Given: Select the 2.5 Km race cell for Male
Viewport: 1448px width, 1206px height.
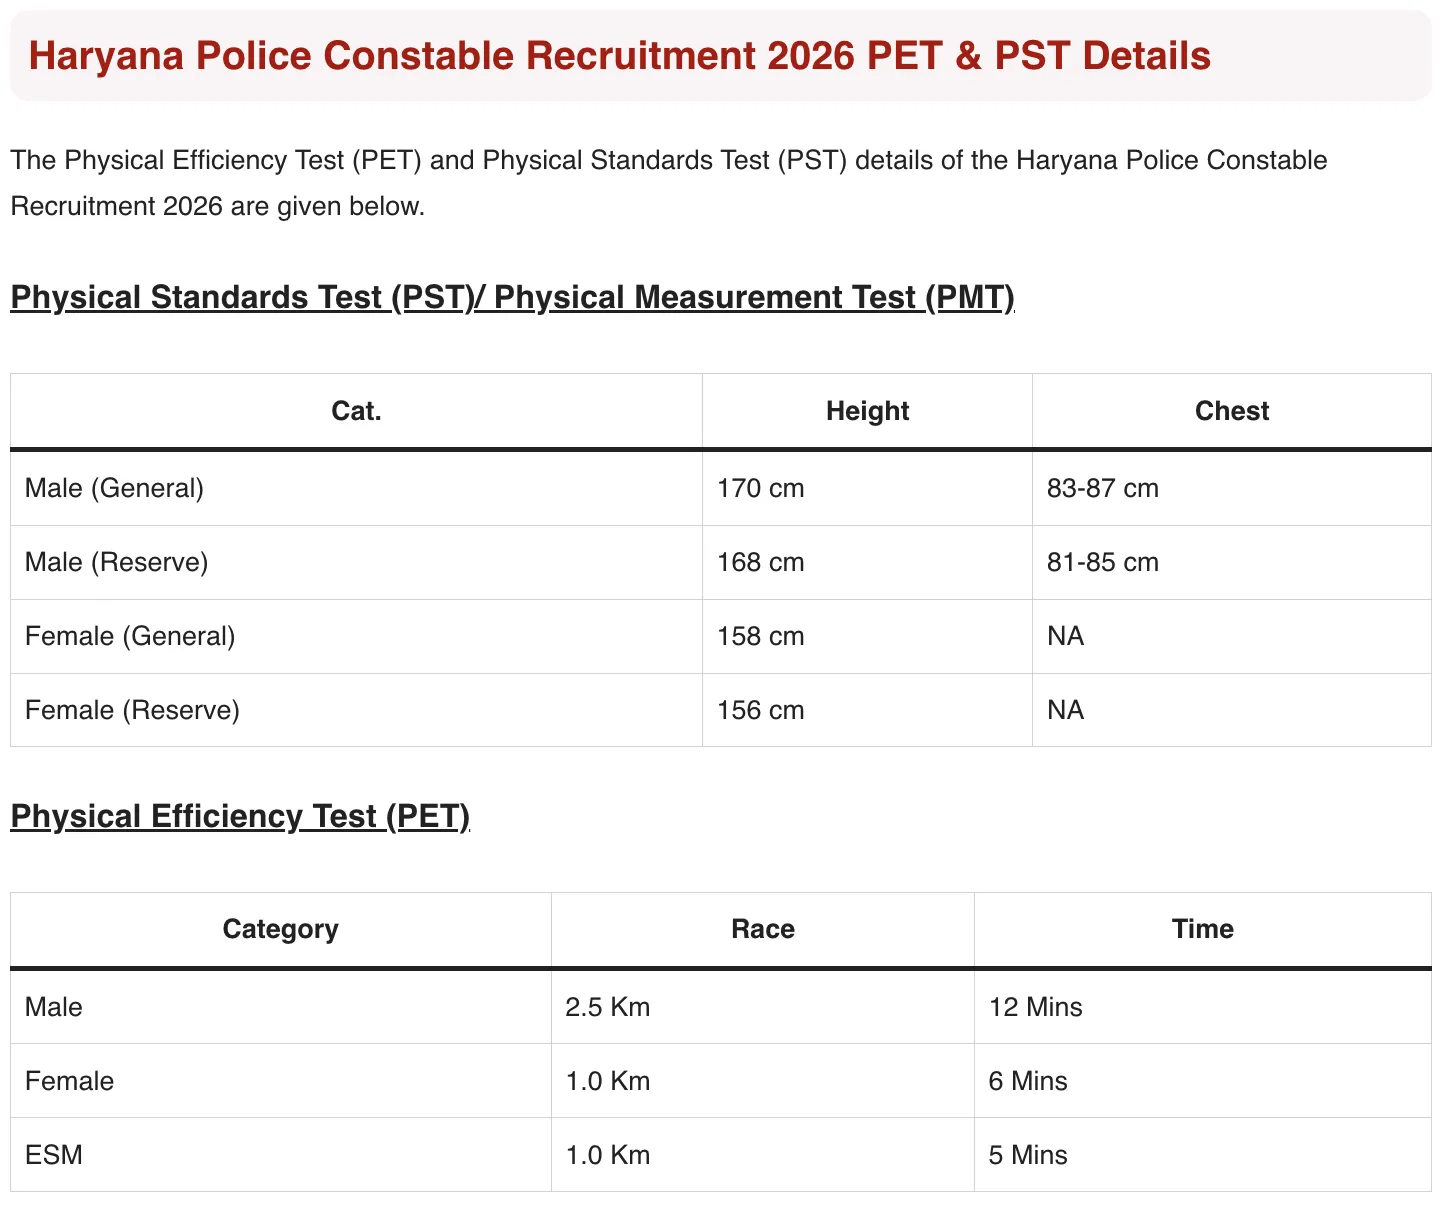Looking at the screenshot, I should [x=607, y=1007].
